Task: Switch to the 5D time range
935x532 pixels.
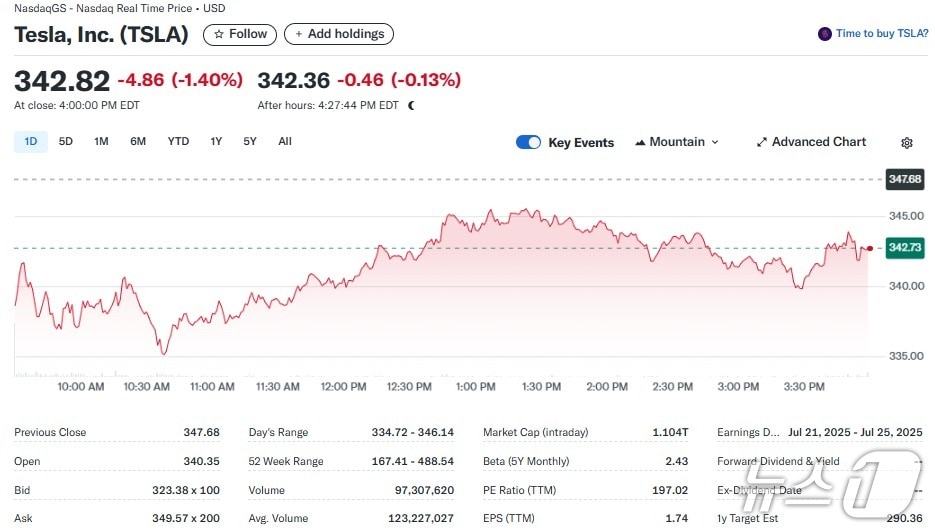Action: (66, 141)
